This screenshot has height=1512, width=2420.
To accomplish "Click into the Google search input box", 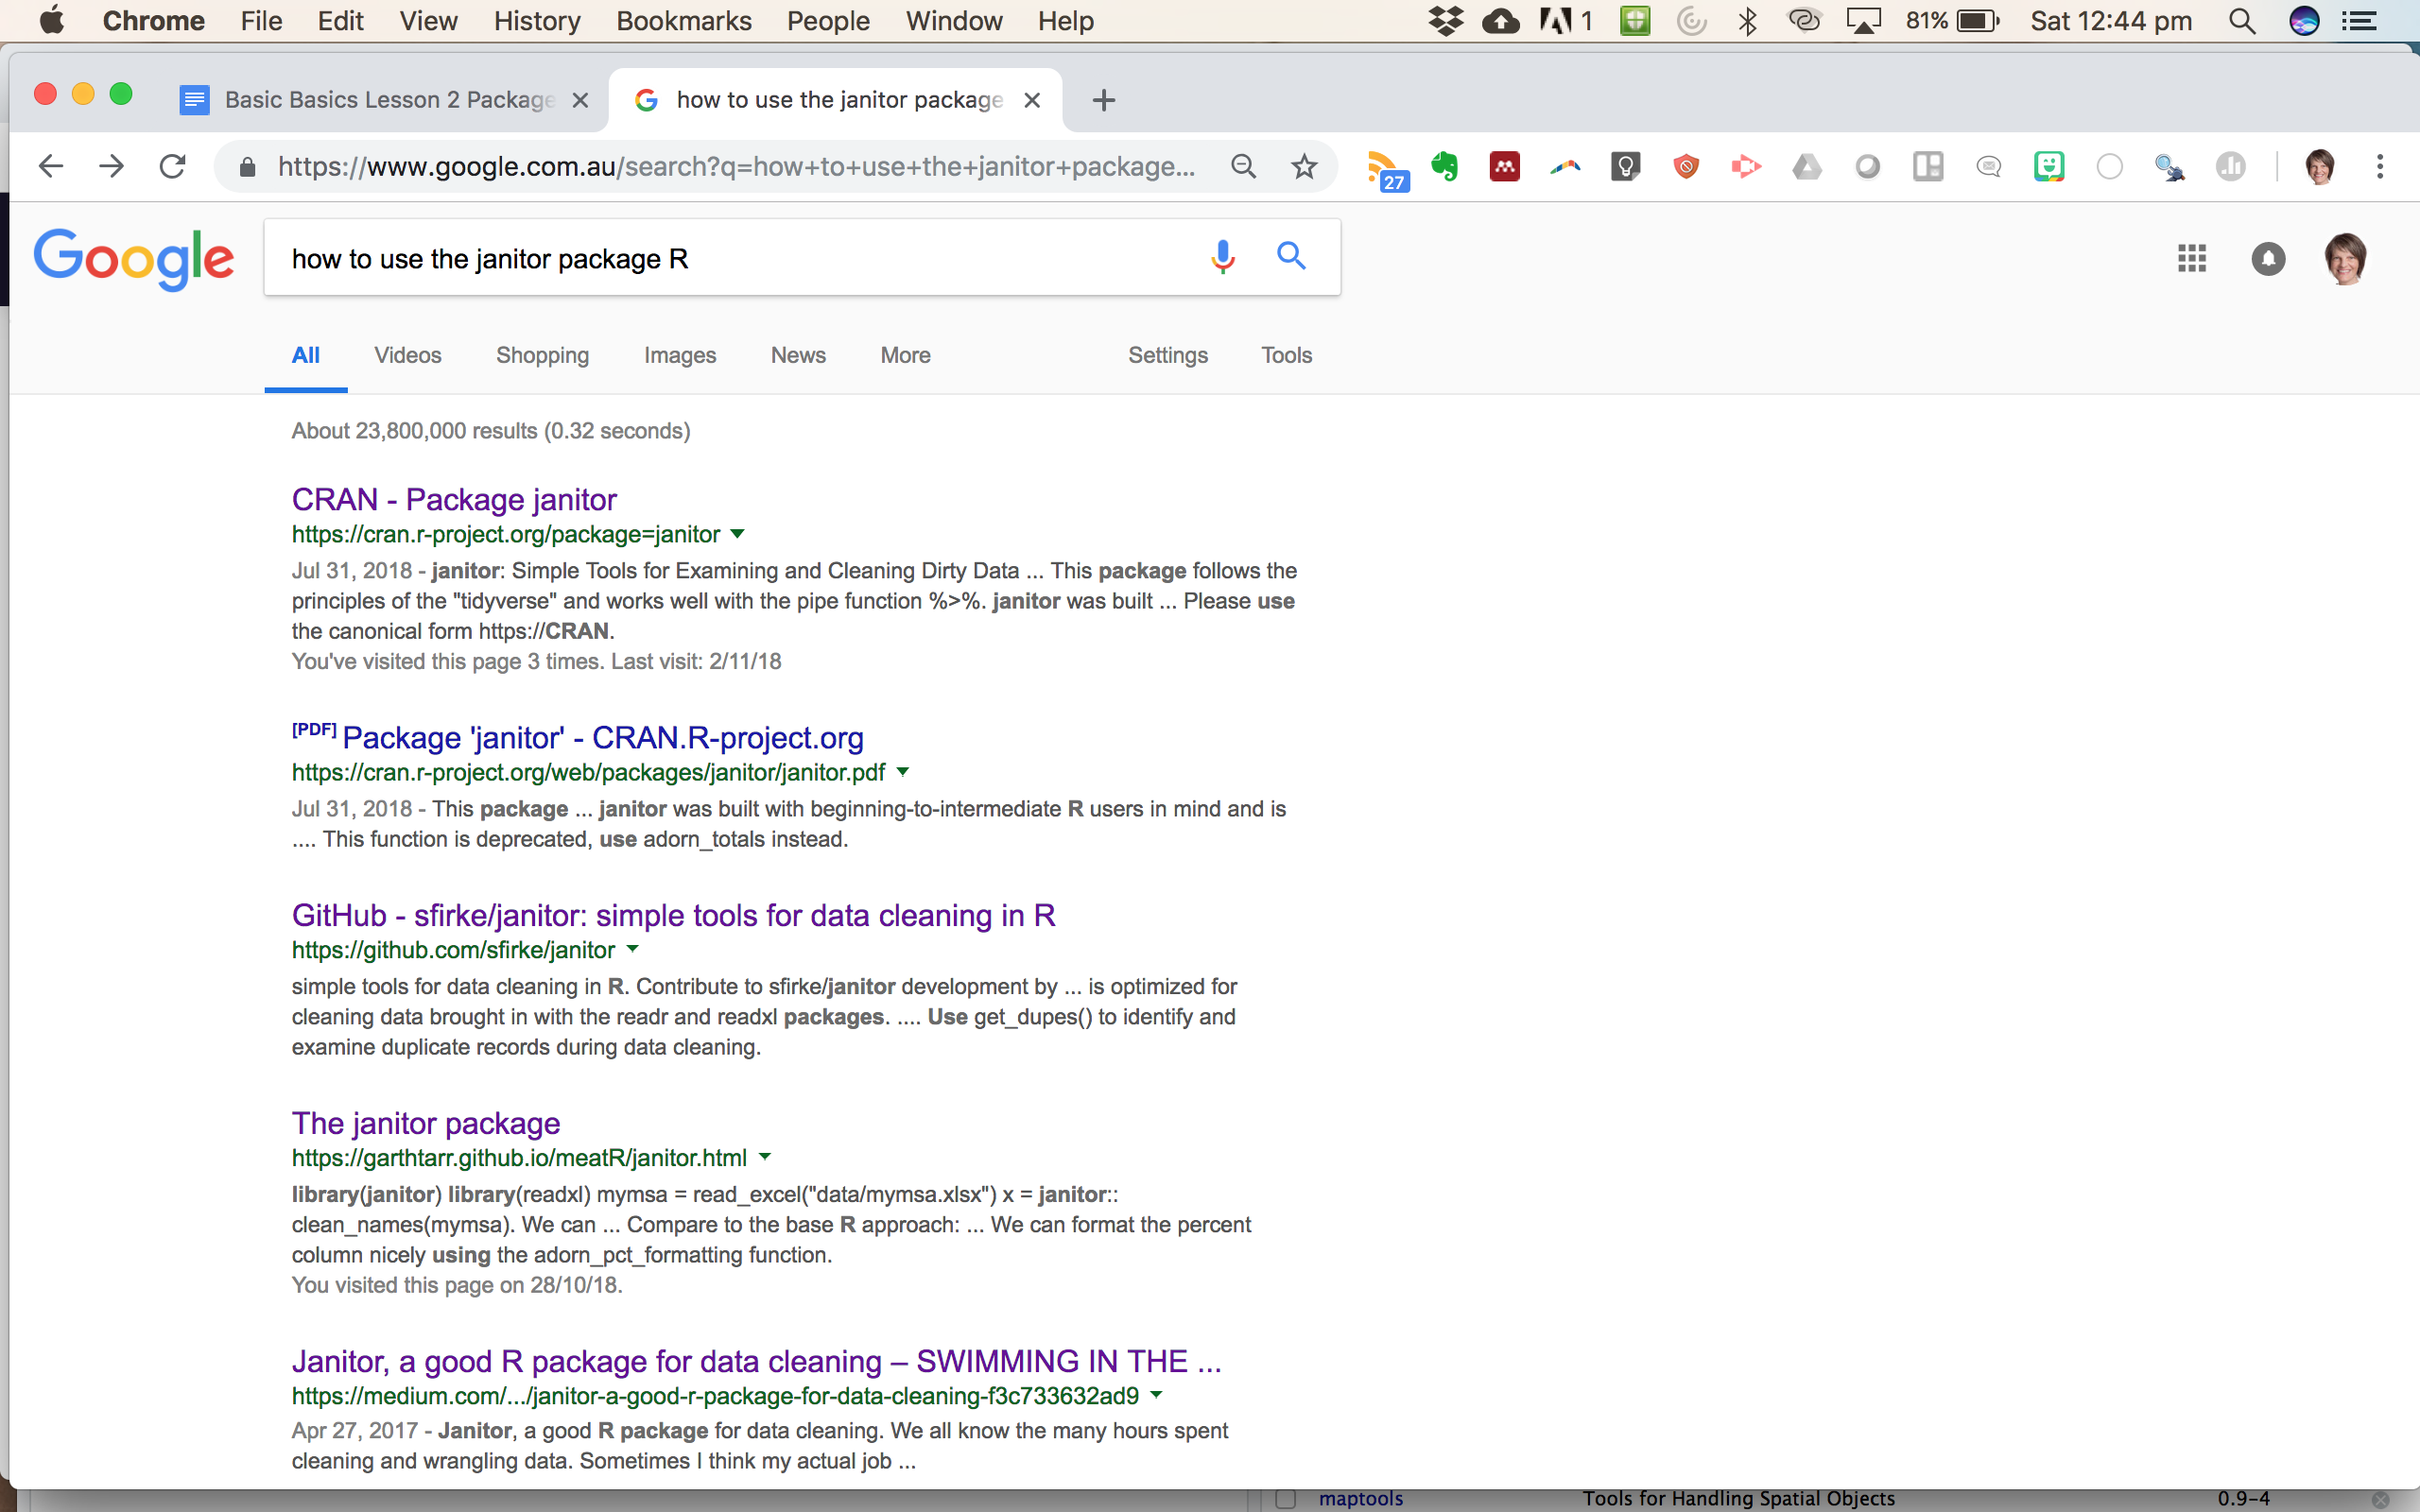I will (x=740, y=258).
